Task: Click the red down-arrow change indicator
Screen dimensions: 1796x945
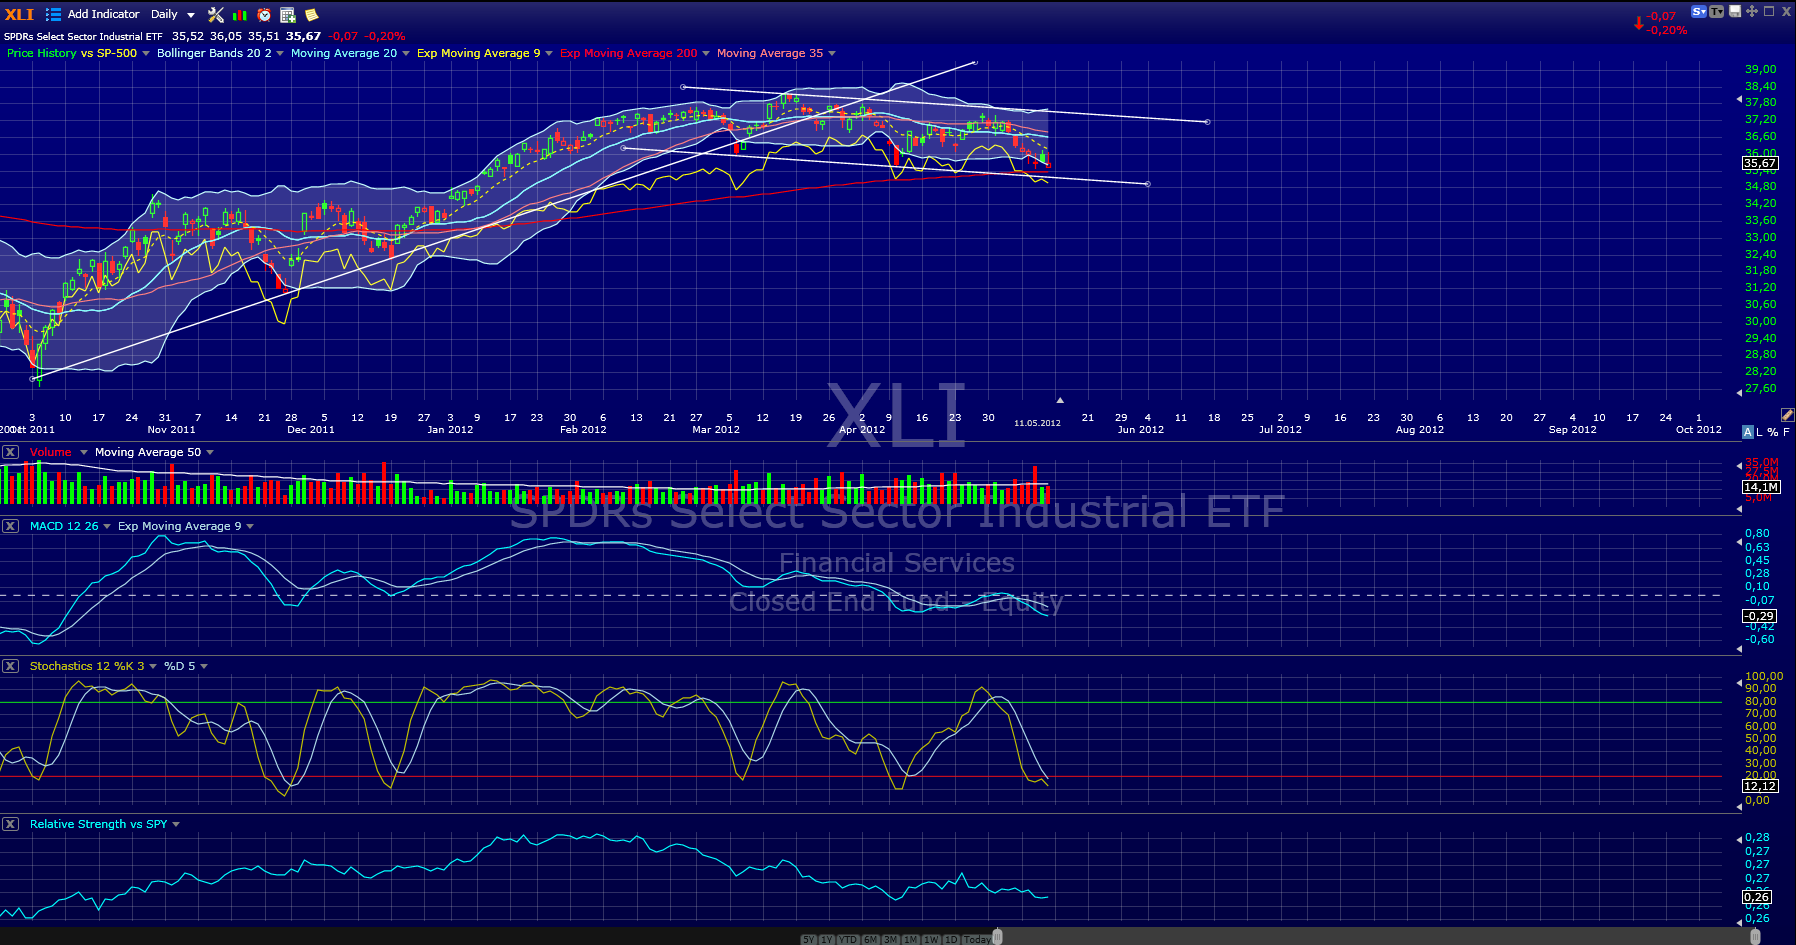Action: [1638, 22]
